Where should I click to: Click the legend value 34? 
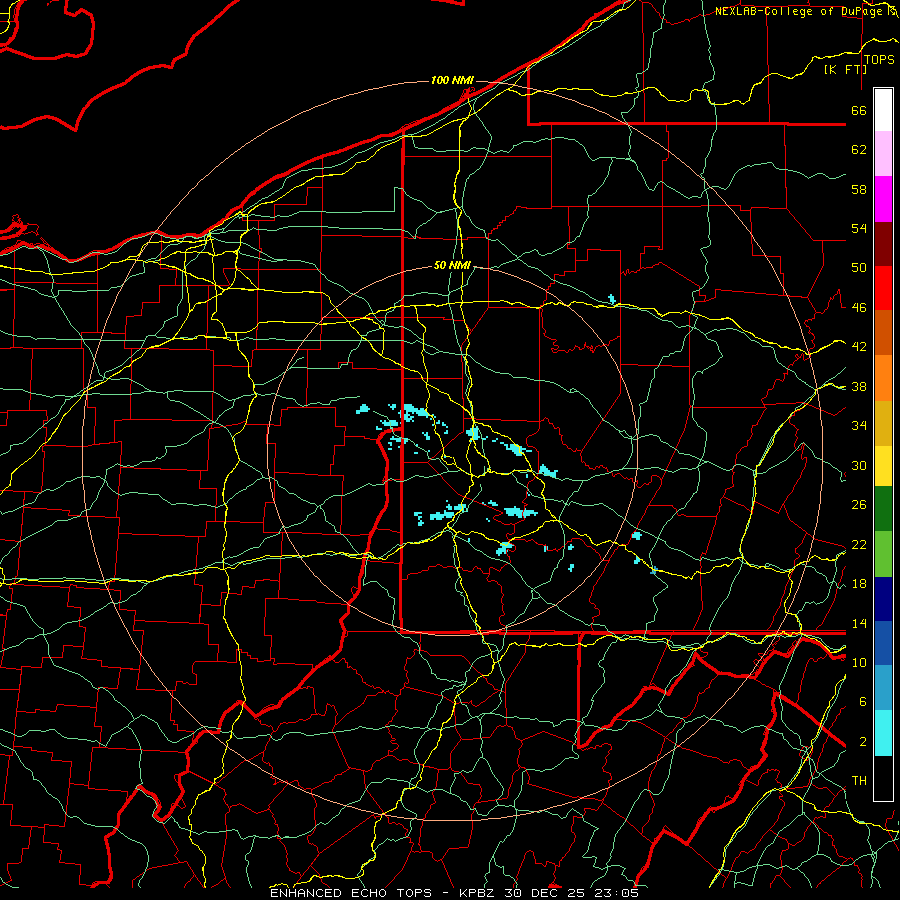pyautogui.click(x=859, y=426)
